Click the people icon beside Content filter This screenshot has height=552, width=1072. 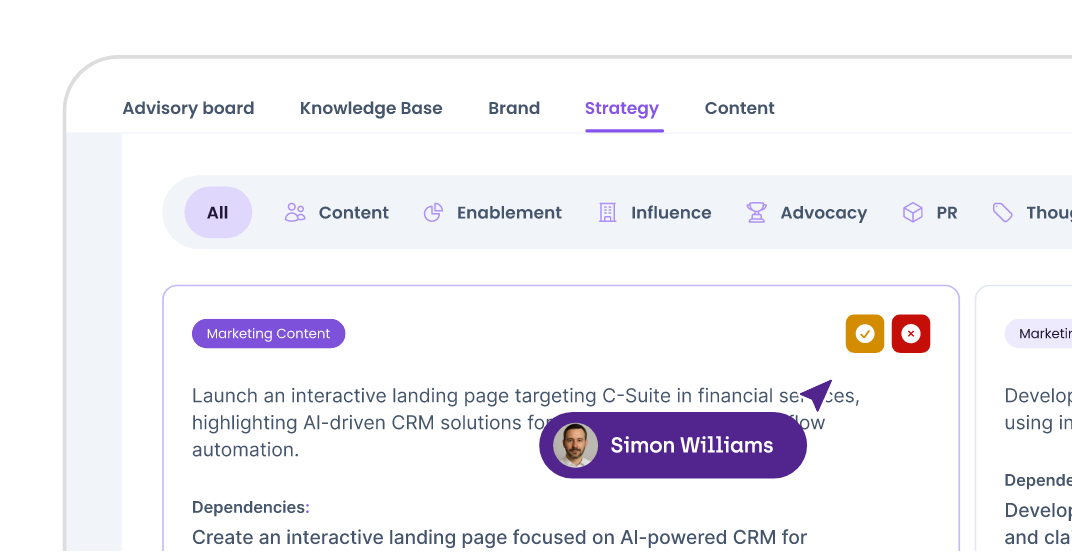(x=295, y=212)
